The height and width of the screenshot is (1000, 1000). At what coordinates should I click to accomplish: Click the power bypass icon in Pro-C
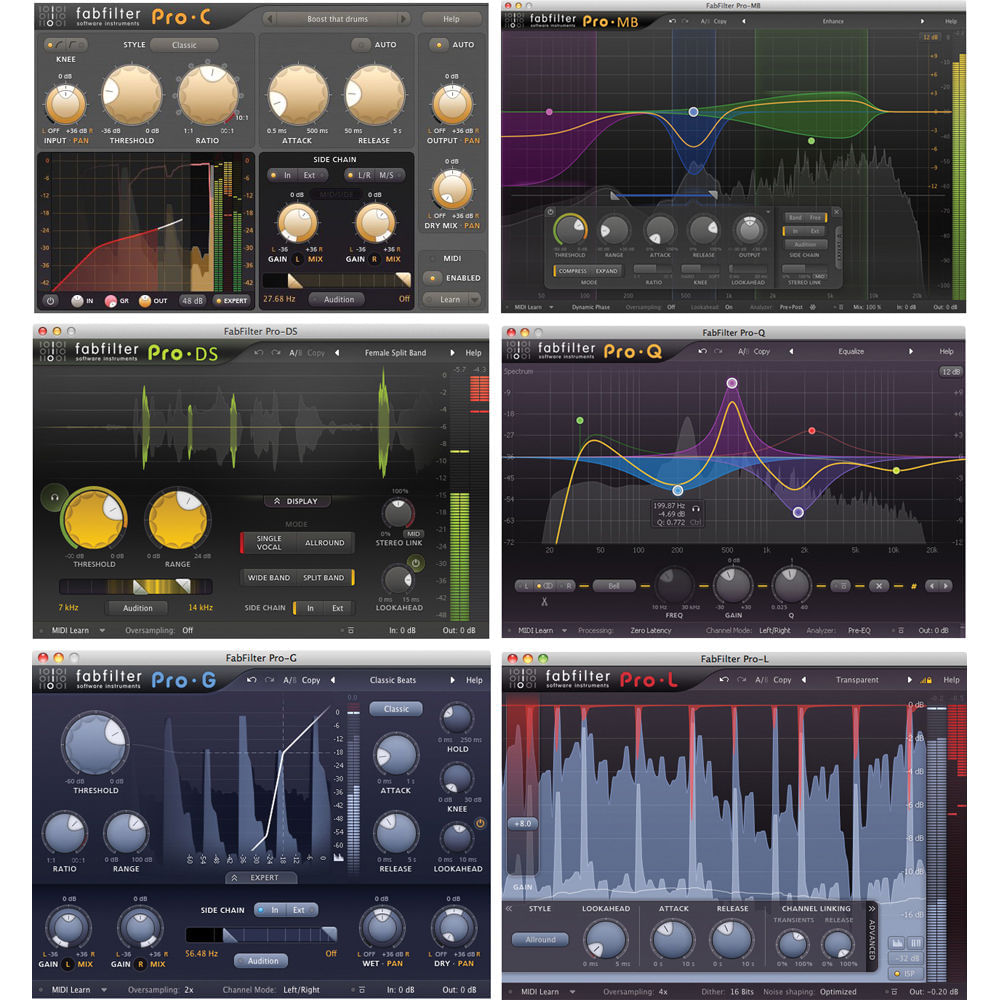click(x=51, y=300)
